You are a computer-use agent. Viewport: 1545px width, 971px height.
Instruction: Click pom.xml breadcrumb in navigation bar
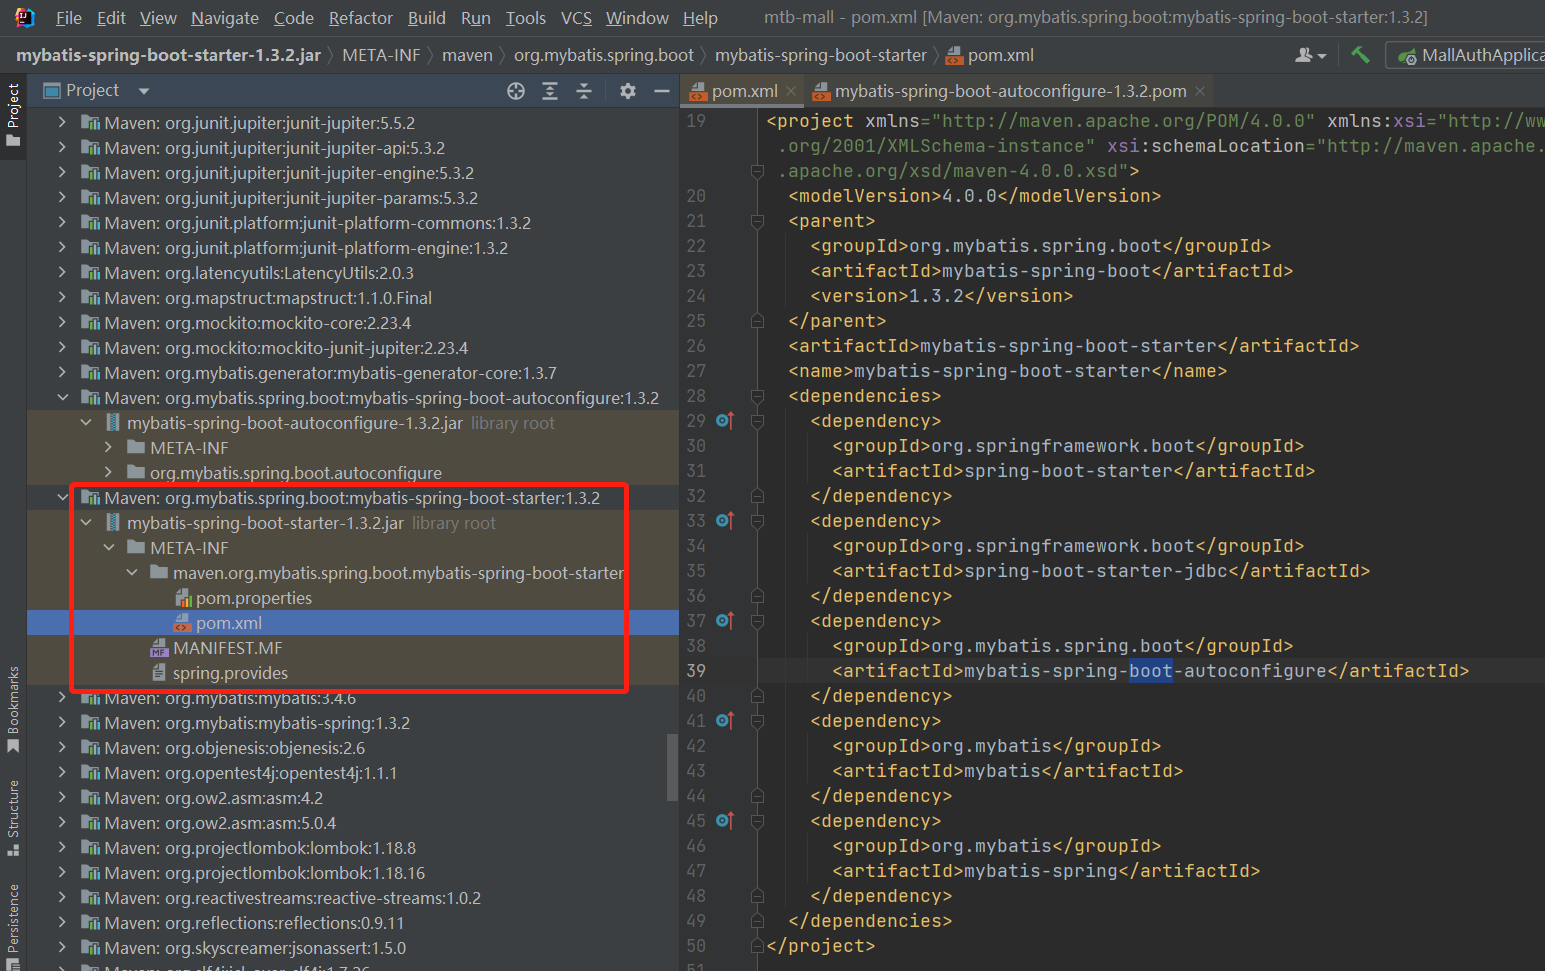(990, 55)
